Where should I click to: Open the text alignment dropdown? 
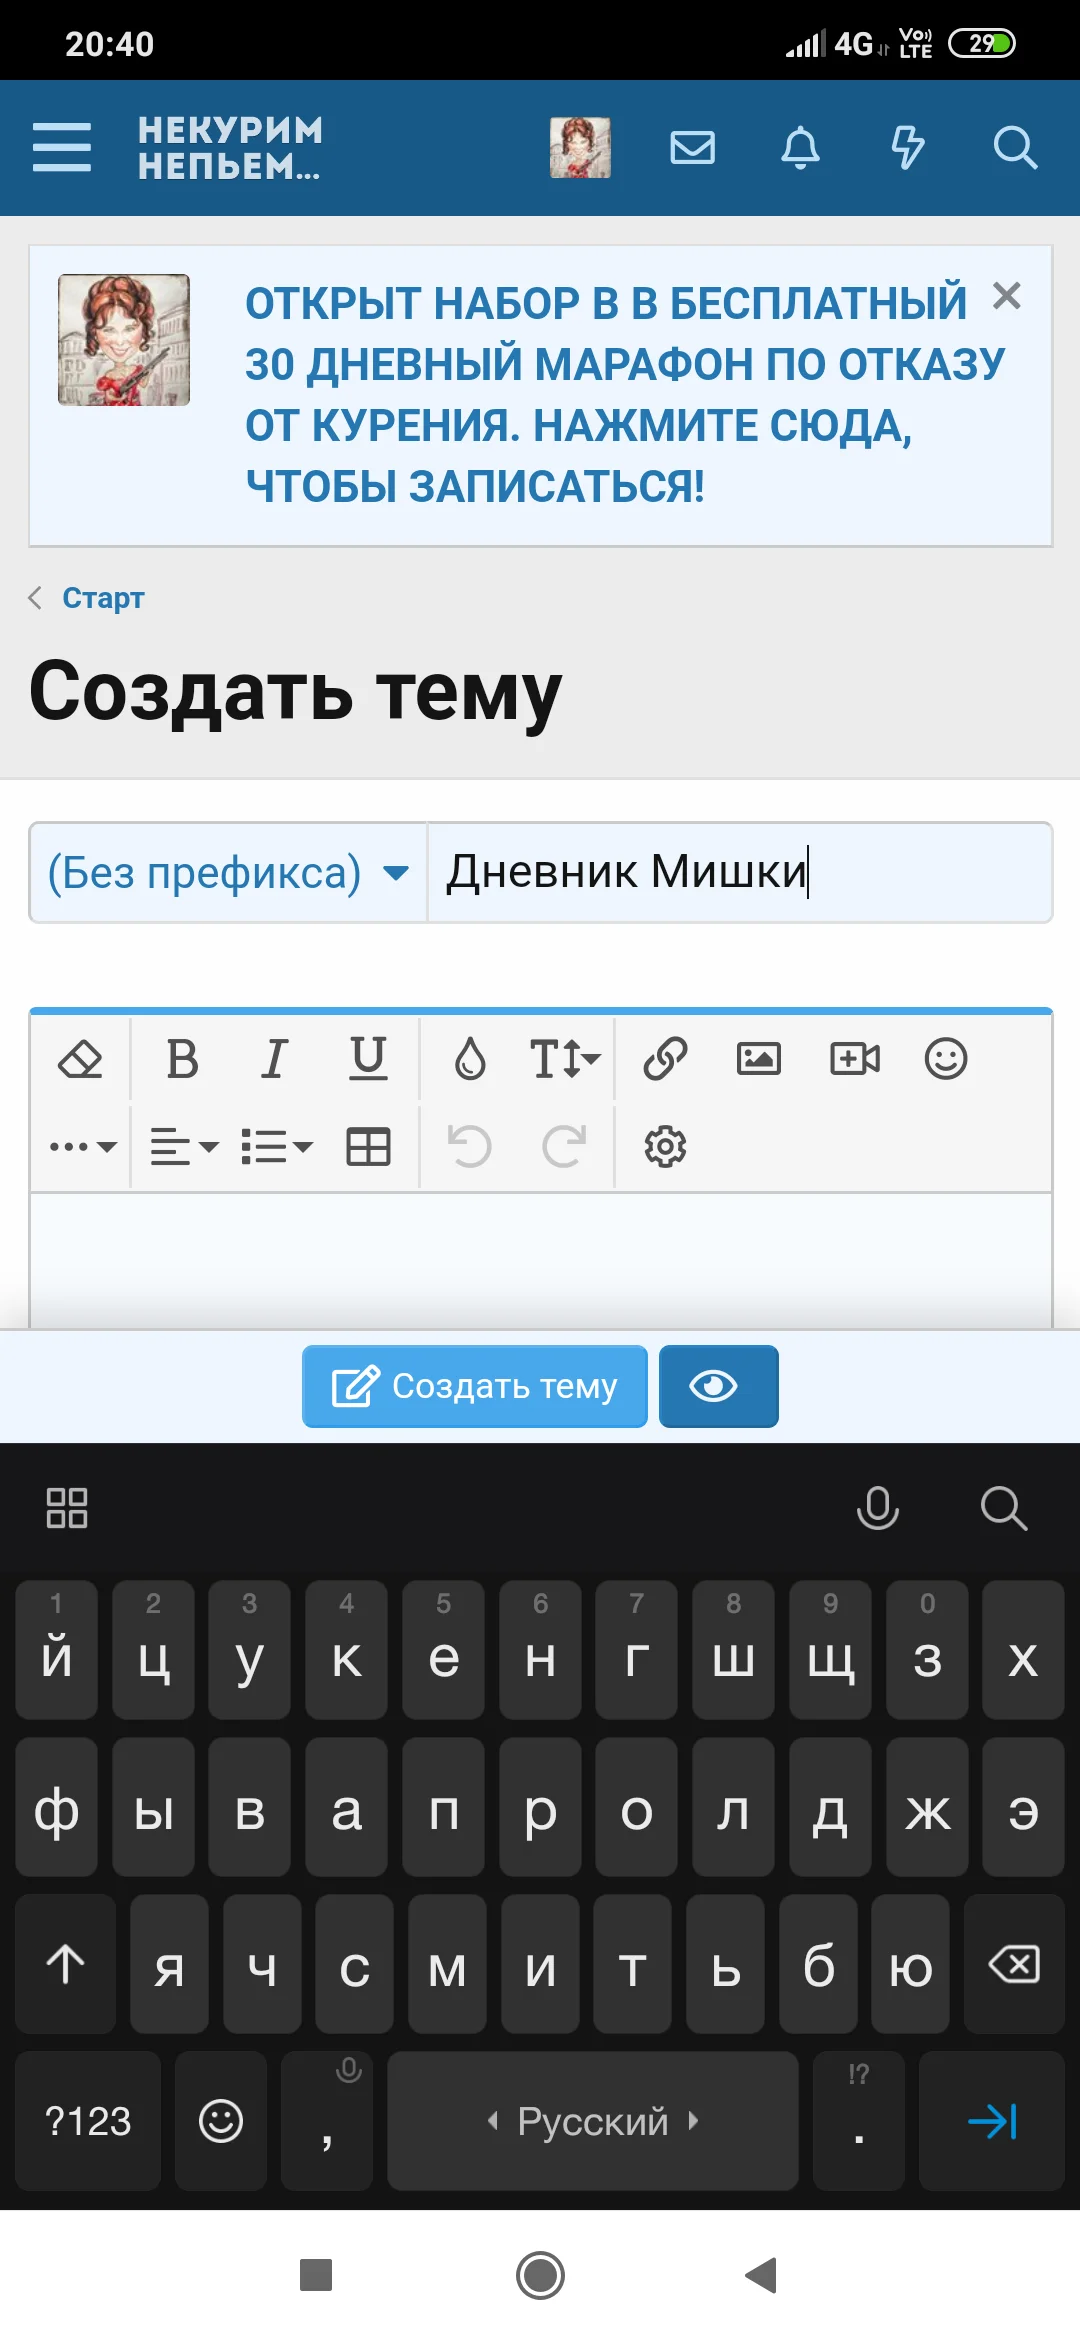(184, 1147)
